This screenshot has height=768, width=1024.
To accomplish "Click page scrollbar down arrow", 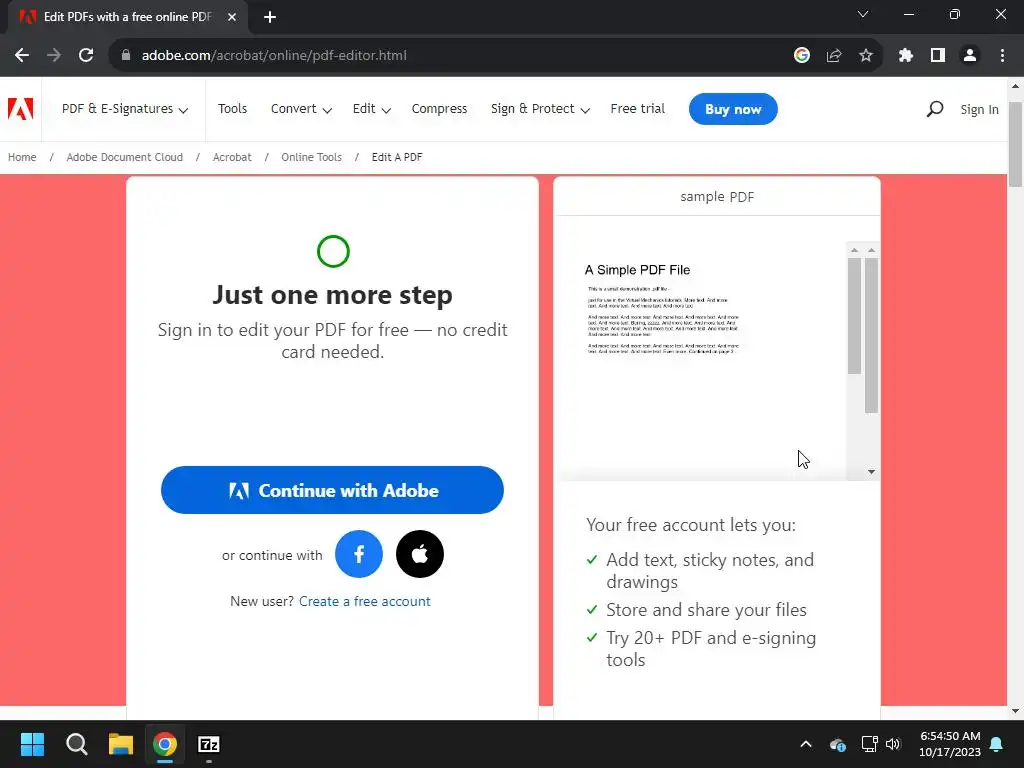I will (x=1015, y=711).
